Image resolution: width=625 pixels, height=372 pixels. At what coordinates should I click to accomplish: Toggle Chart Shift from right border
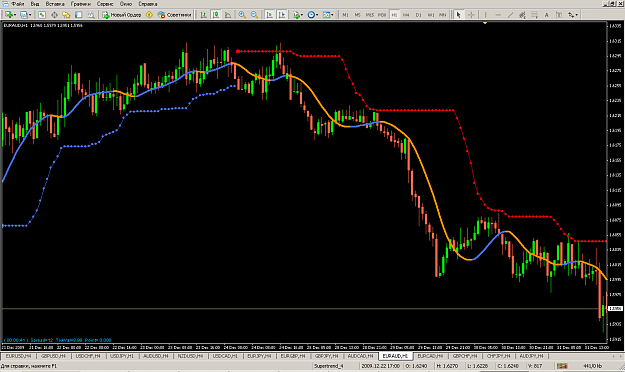click(282, 15)
